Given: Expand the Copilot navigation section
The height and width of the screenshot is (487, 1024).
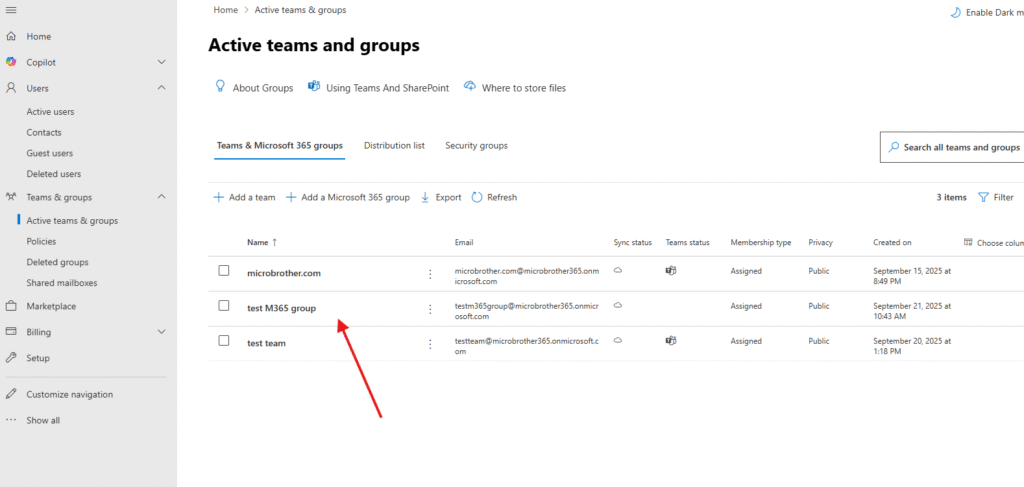Looking at the screenshot, I should [162, 62].
